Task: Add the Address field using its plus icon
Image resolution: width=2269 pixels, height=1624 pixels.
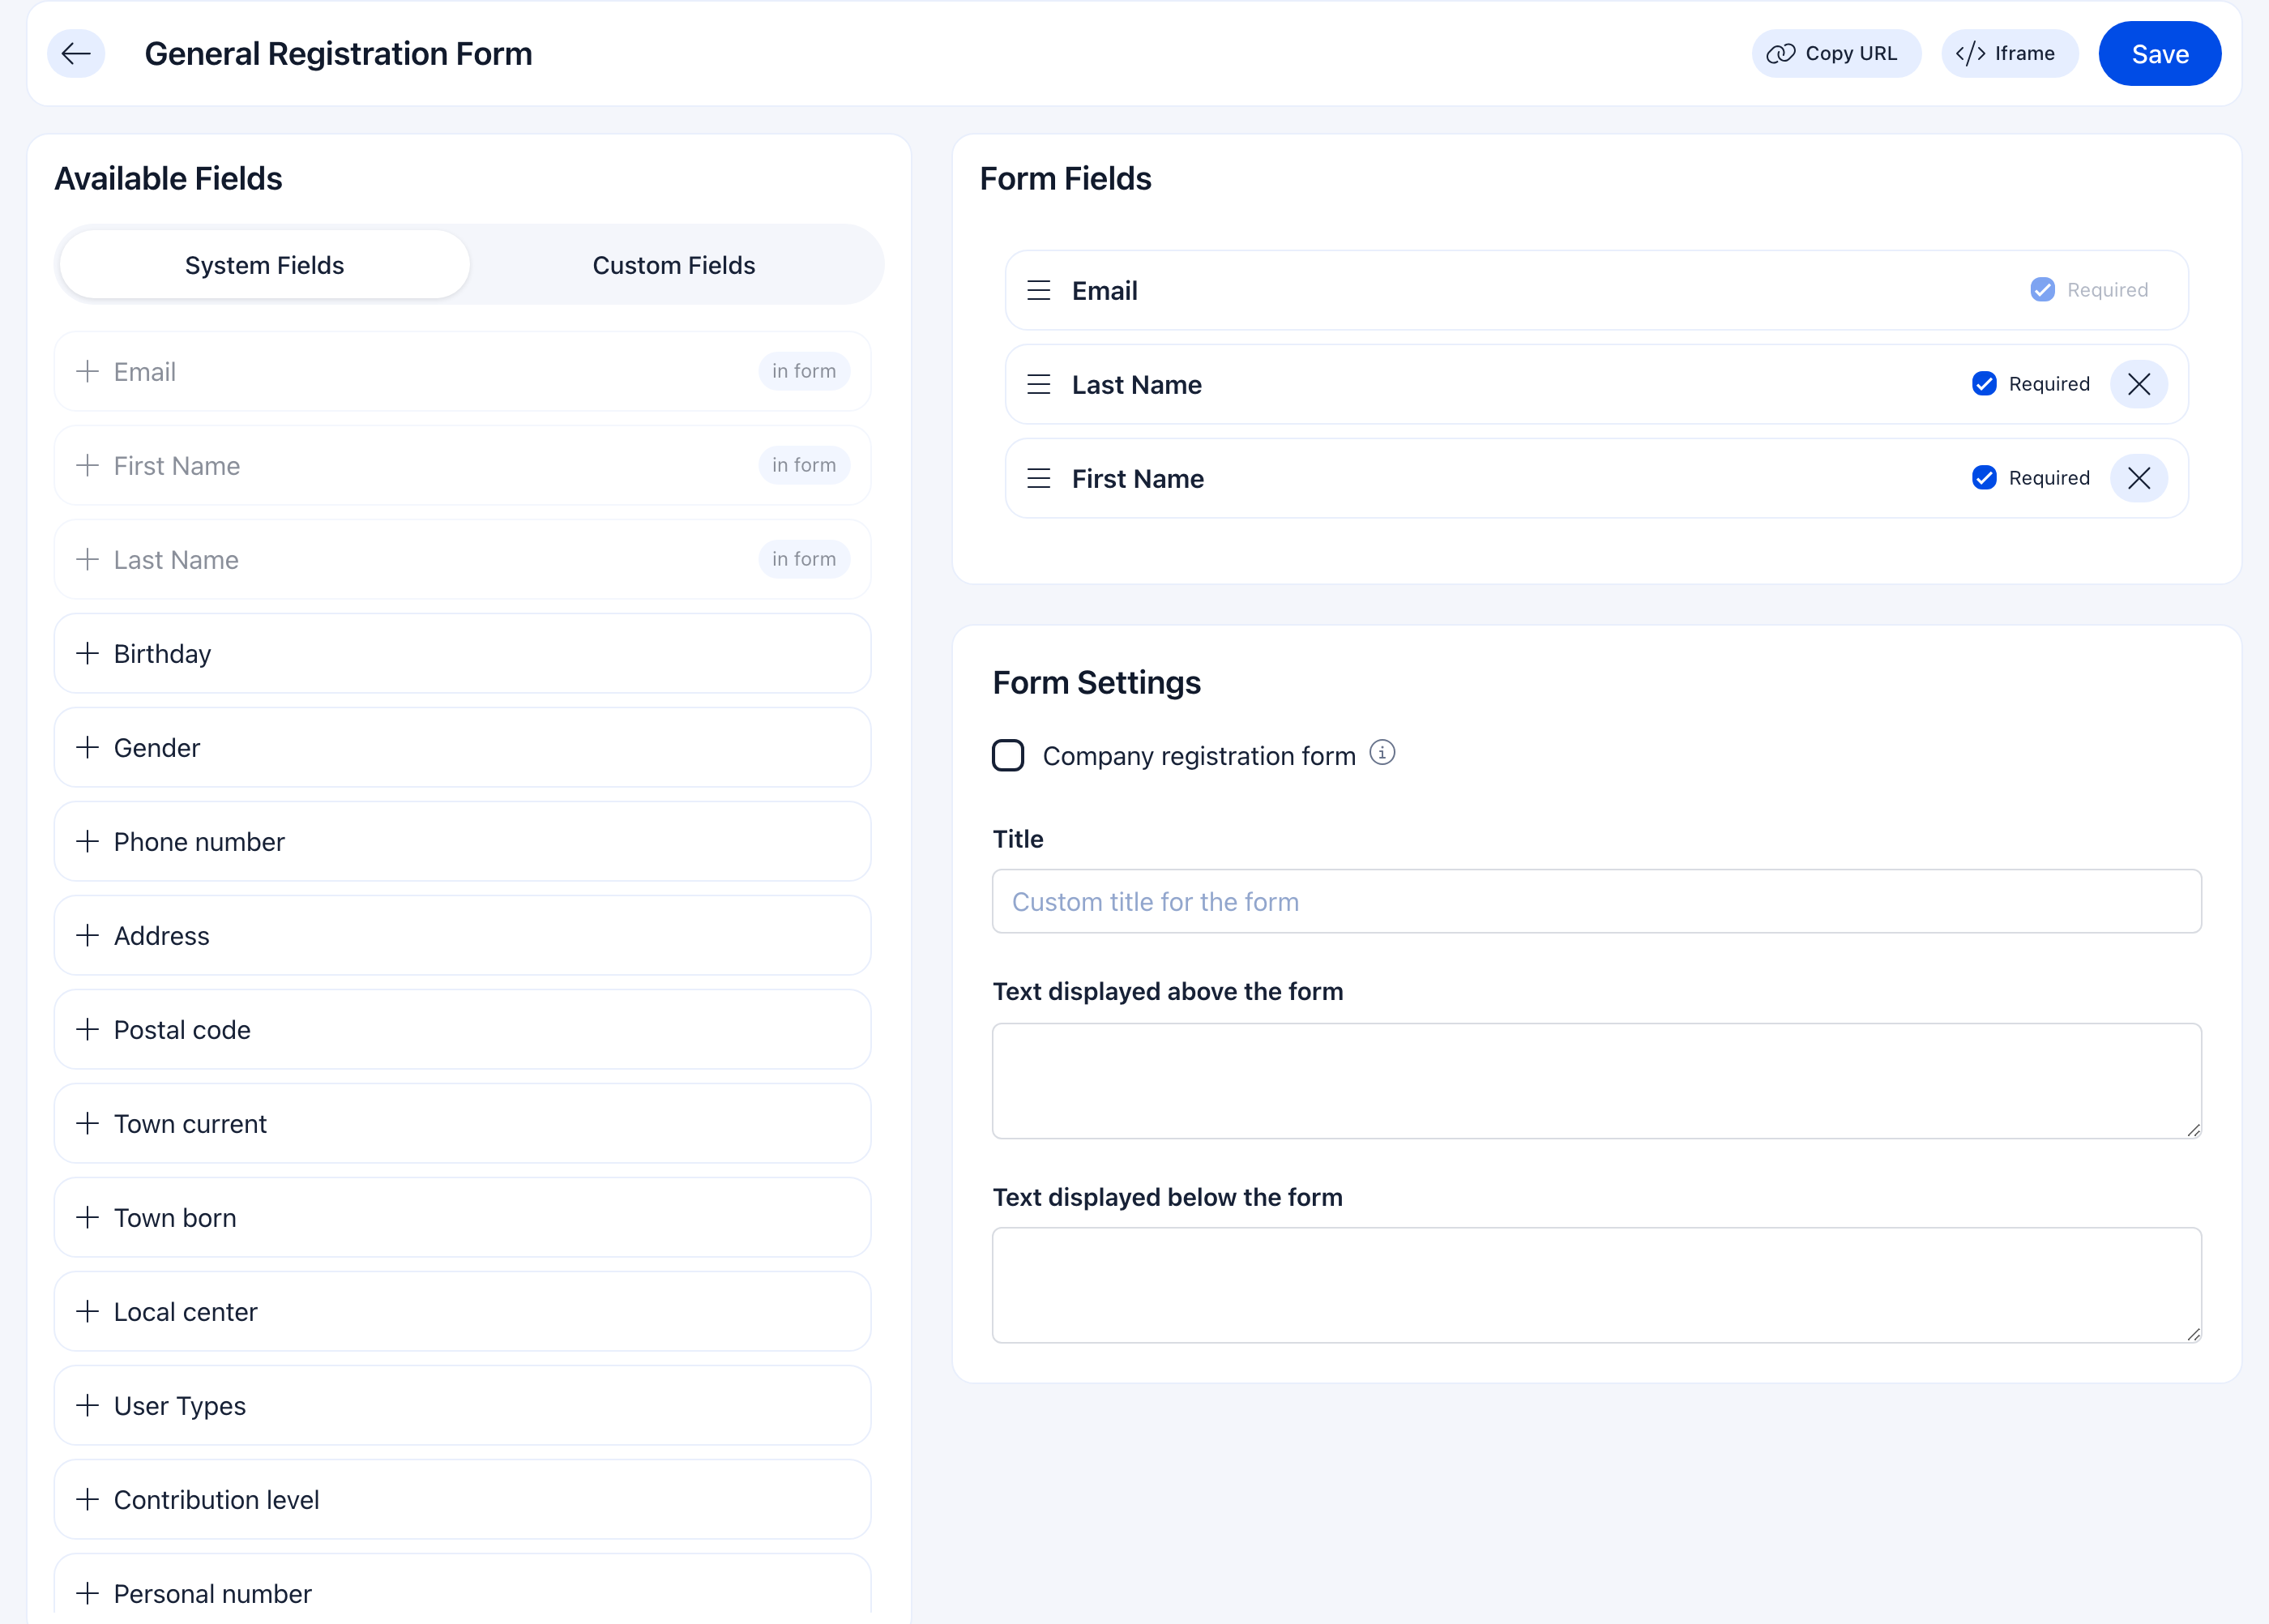Action: pyautogui.click(x=88, y=935)
